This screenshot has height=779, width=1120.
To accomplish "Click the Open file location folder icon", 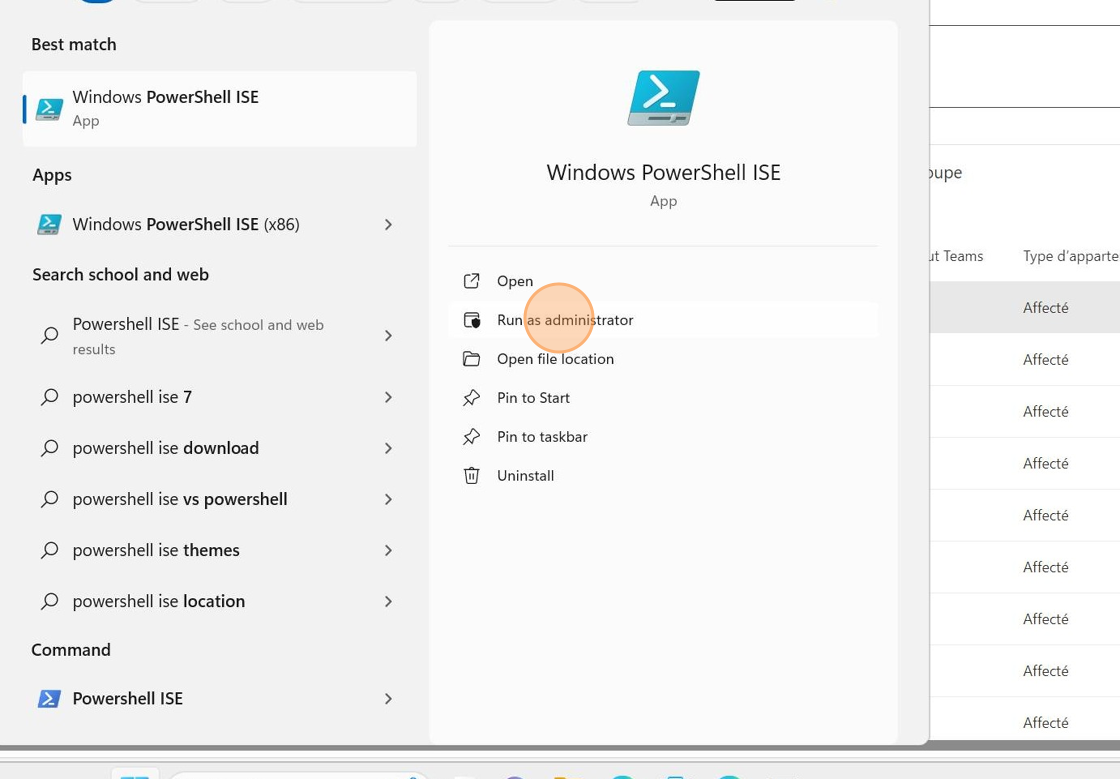I will coord(471,358).
